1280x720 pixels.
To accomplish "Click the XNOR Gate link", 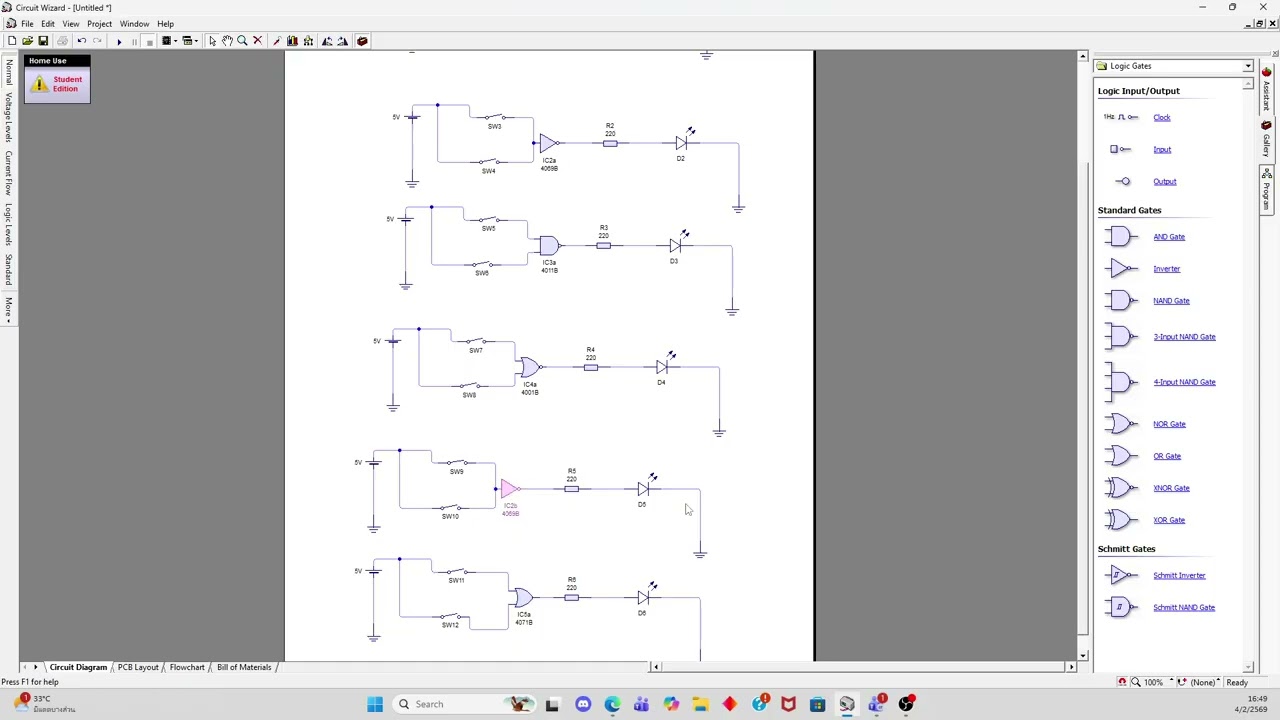I will 1171,488.
